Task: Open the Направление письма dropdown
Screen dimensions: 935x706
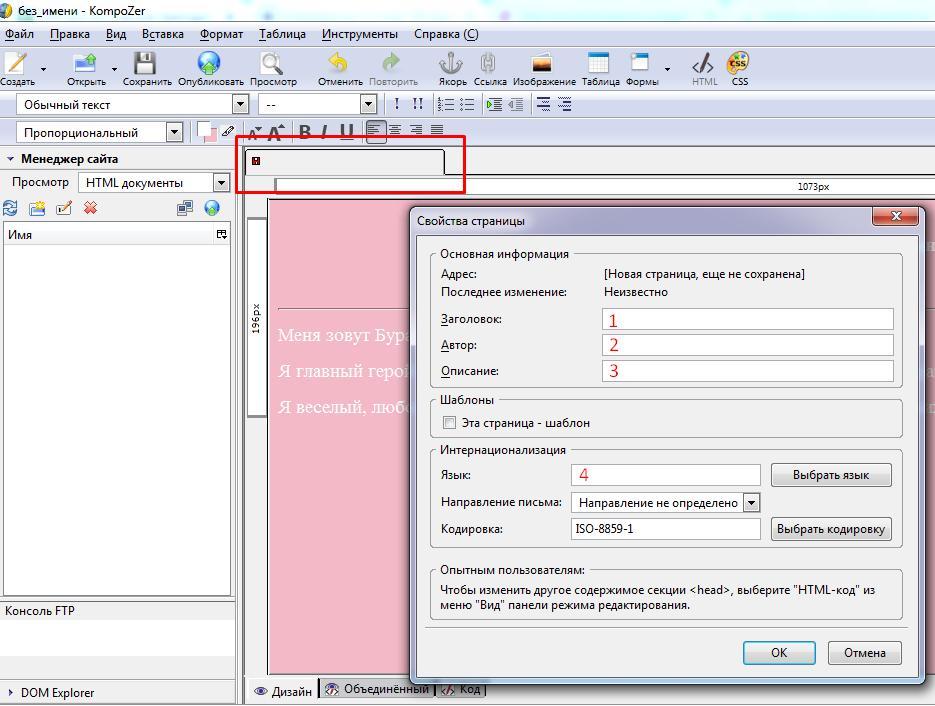Action: click(752, 503)
